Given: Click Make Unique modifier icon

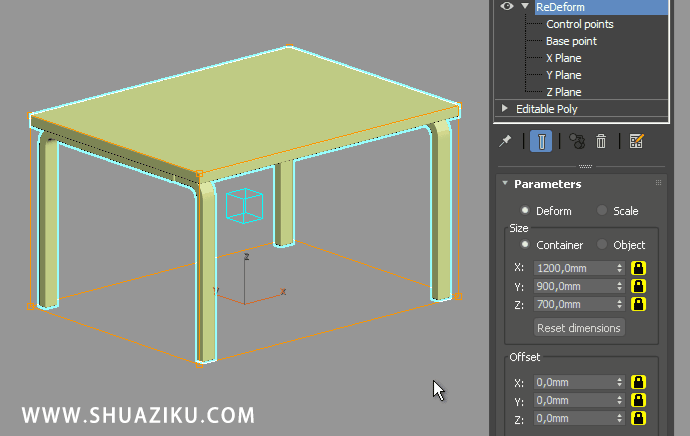Looking at the screenshot, I should pos(575,142).
